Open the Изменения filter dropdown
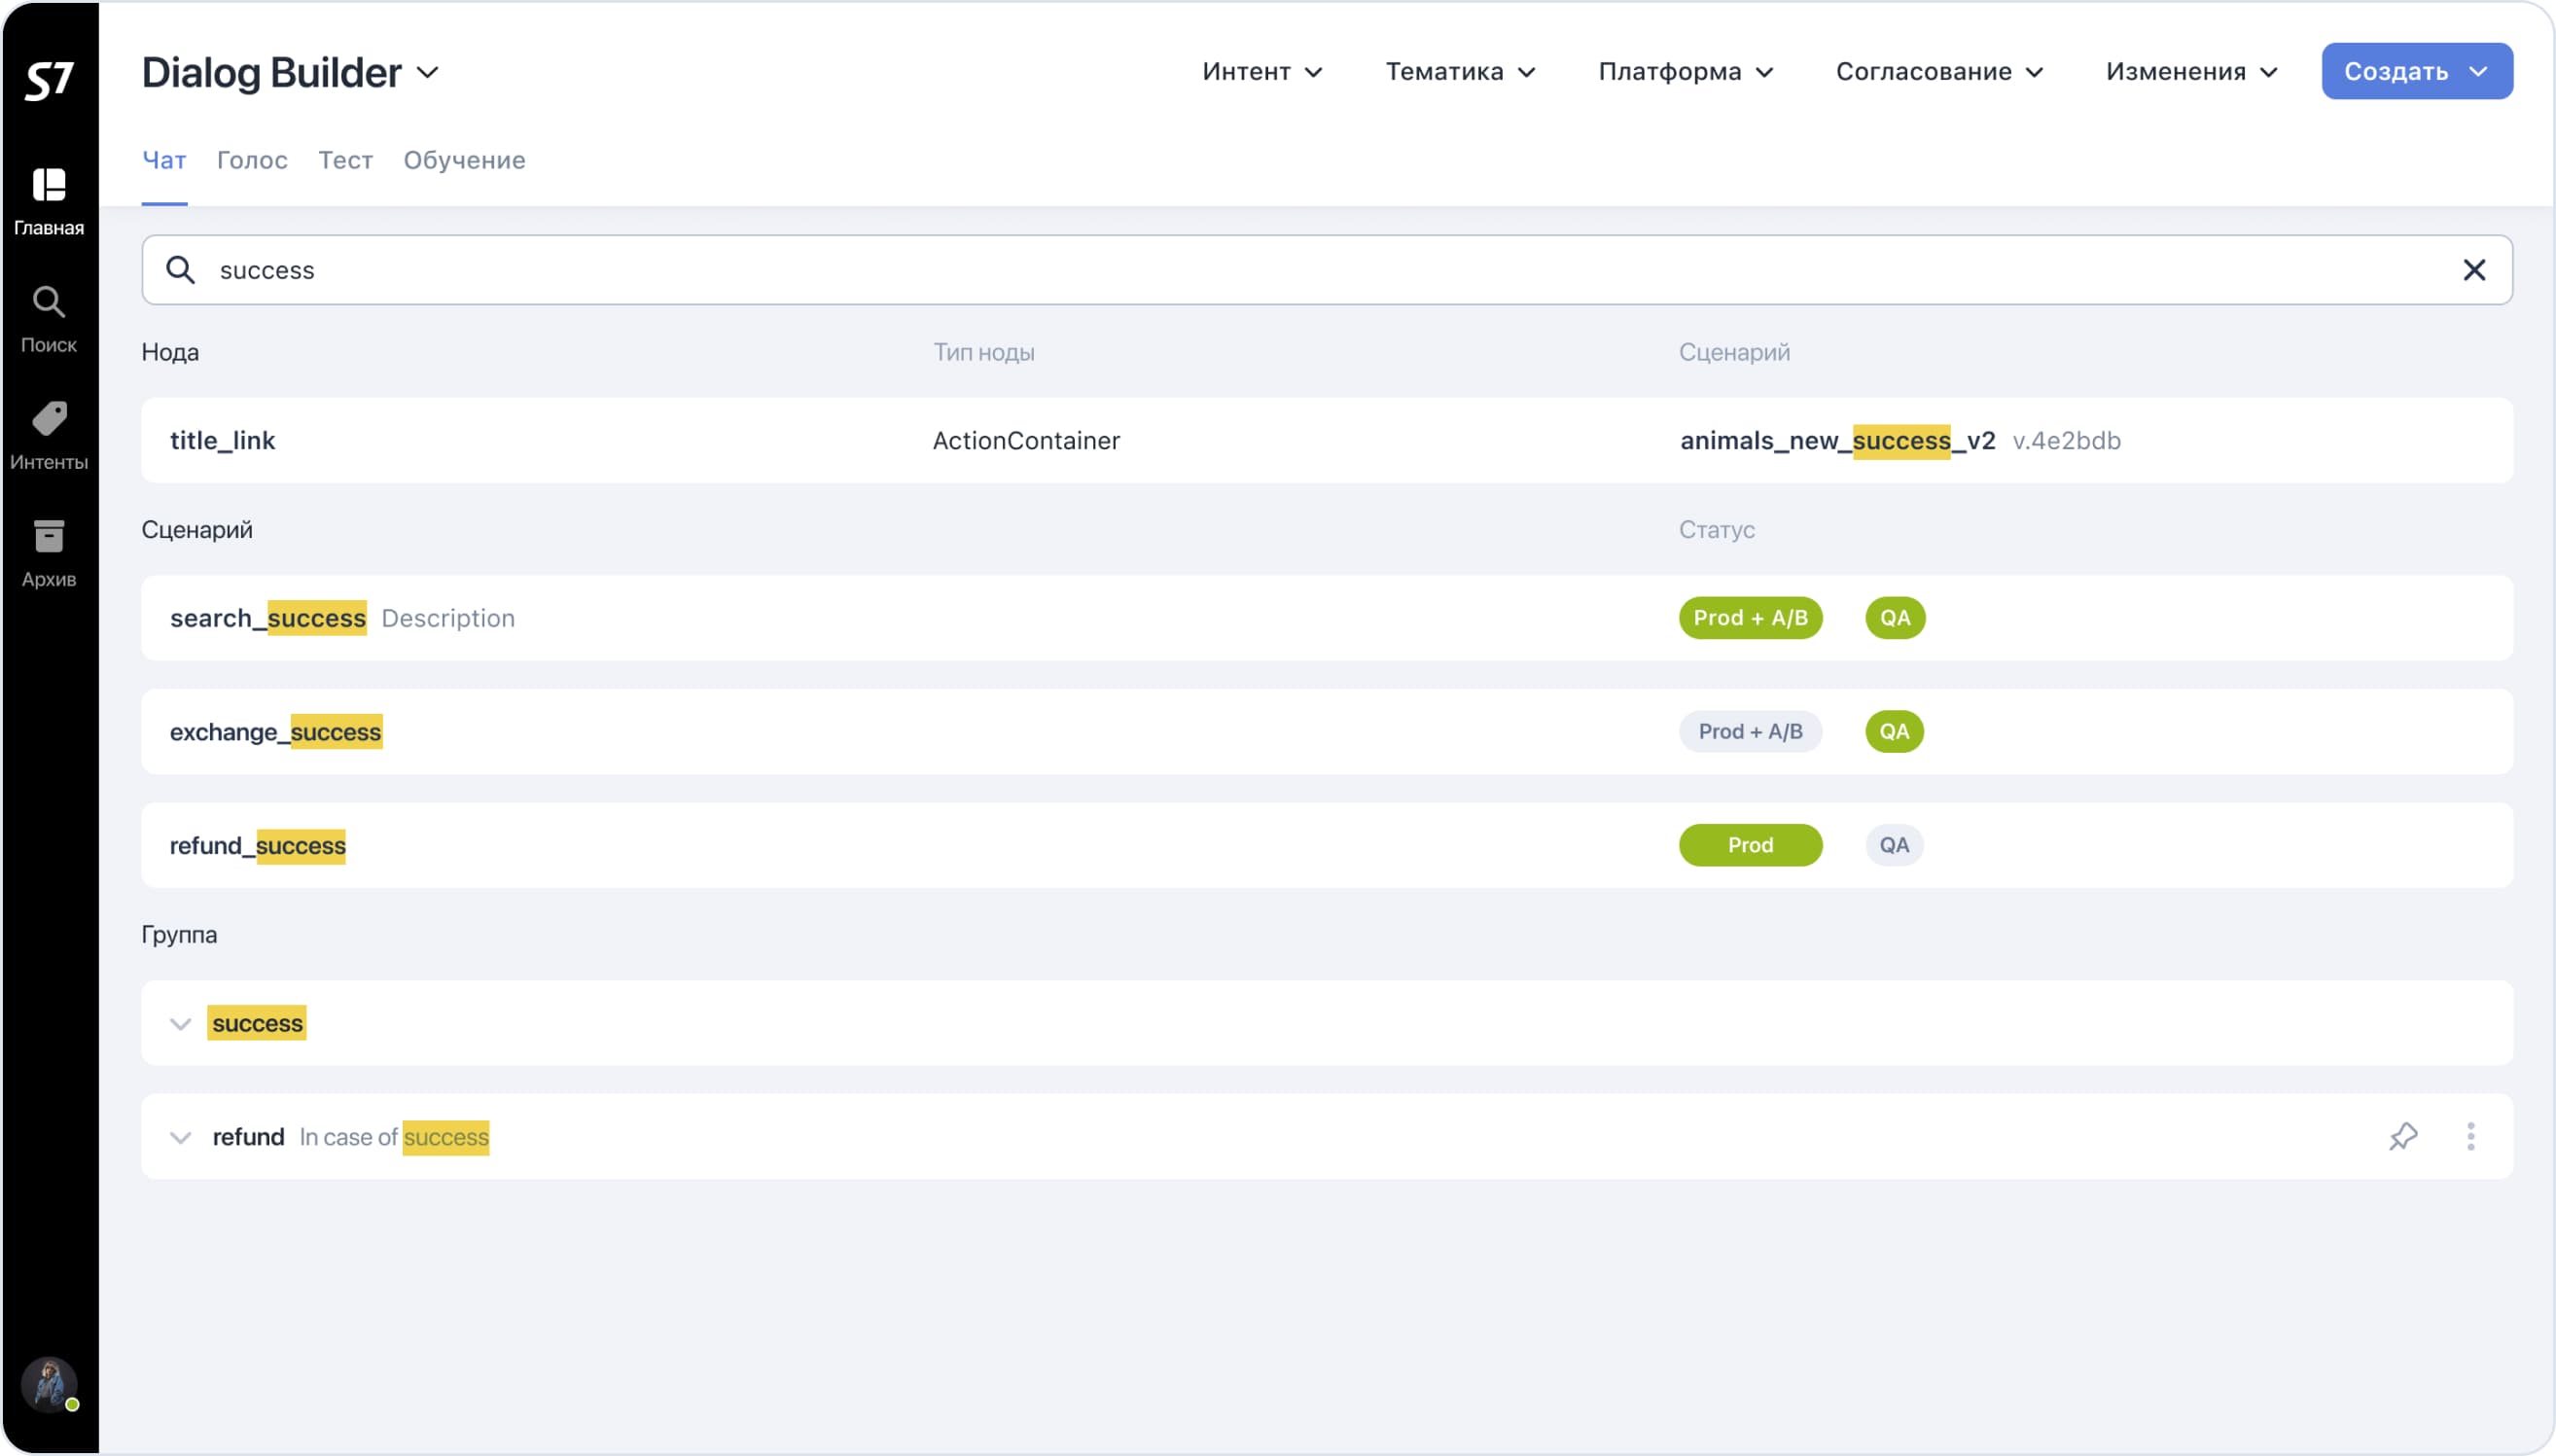The width and height of the screenshot is (2556, 1456). click(2192, 72)
